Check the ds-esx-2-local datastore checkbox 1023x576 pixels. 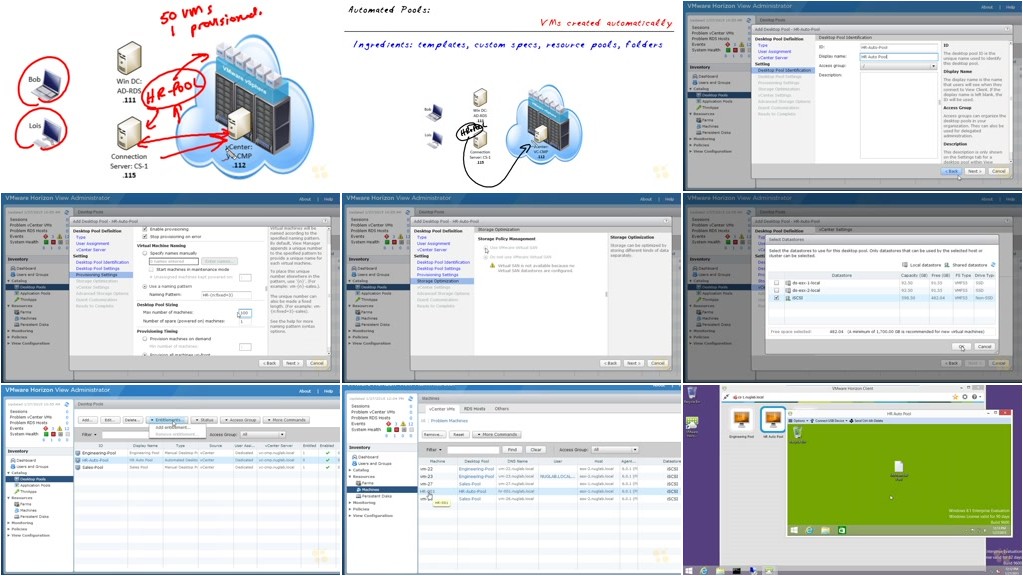pyautogui.click(x=776, y=290)
